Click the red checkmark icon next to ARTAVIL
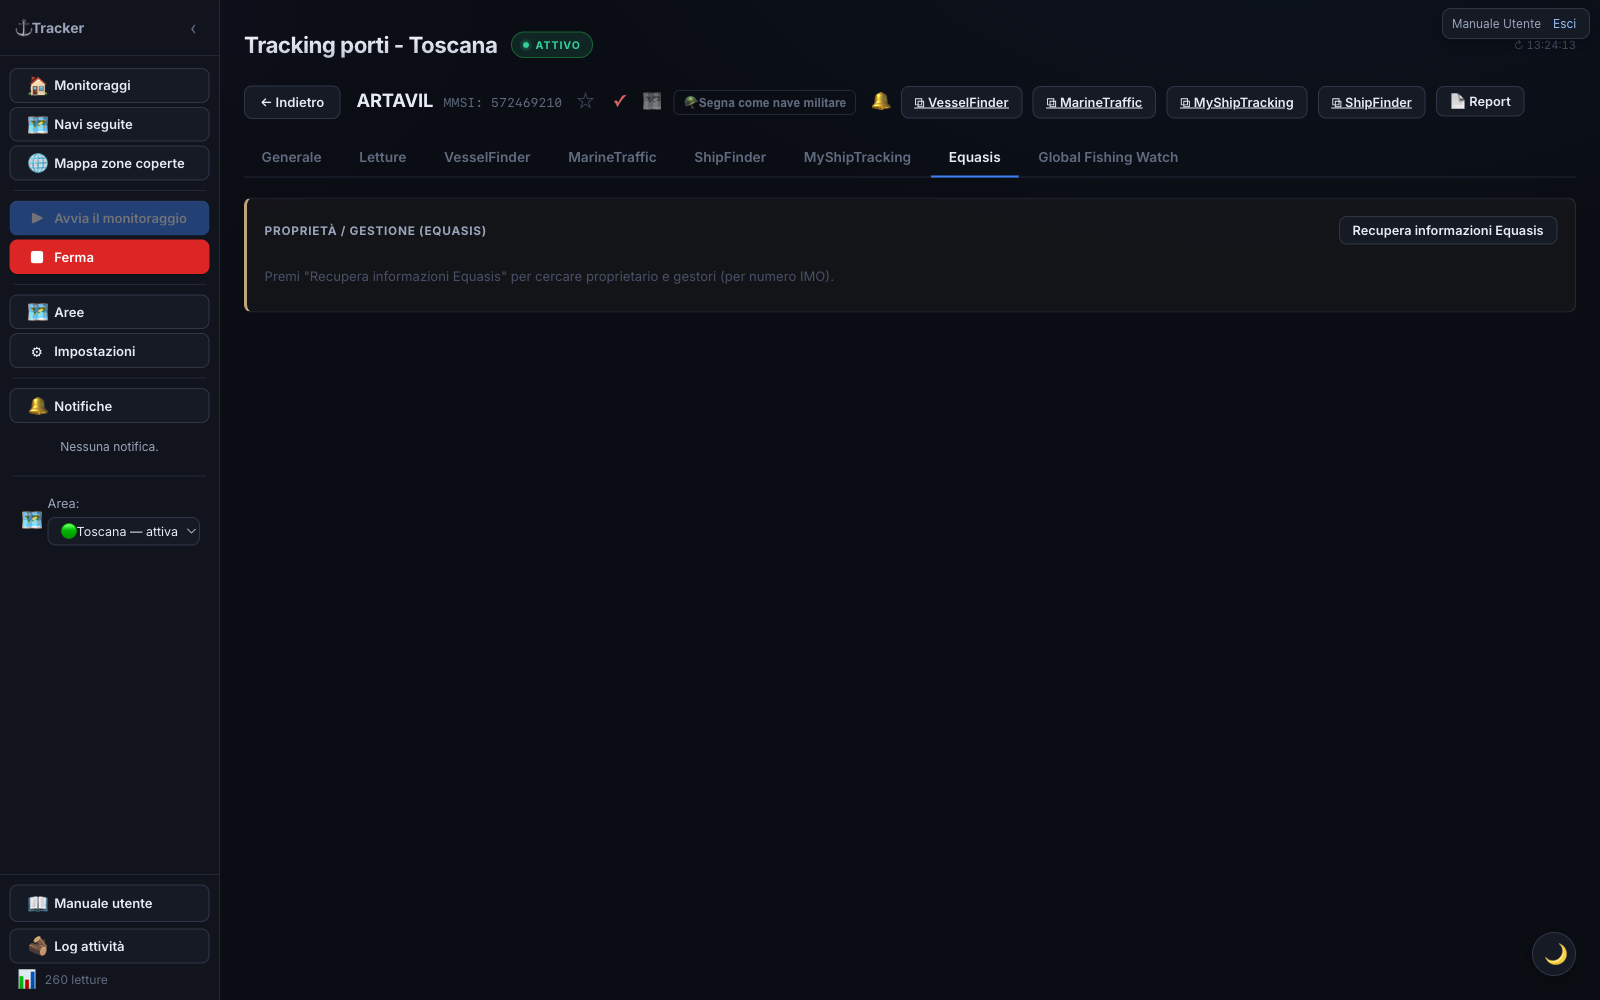The image size is (1600, 1000). pos(620,101)
